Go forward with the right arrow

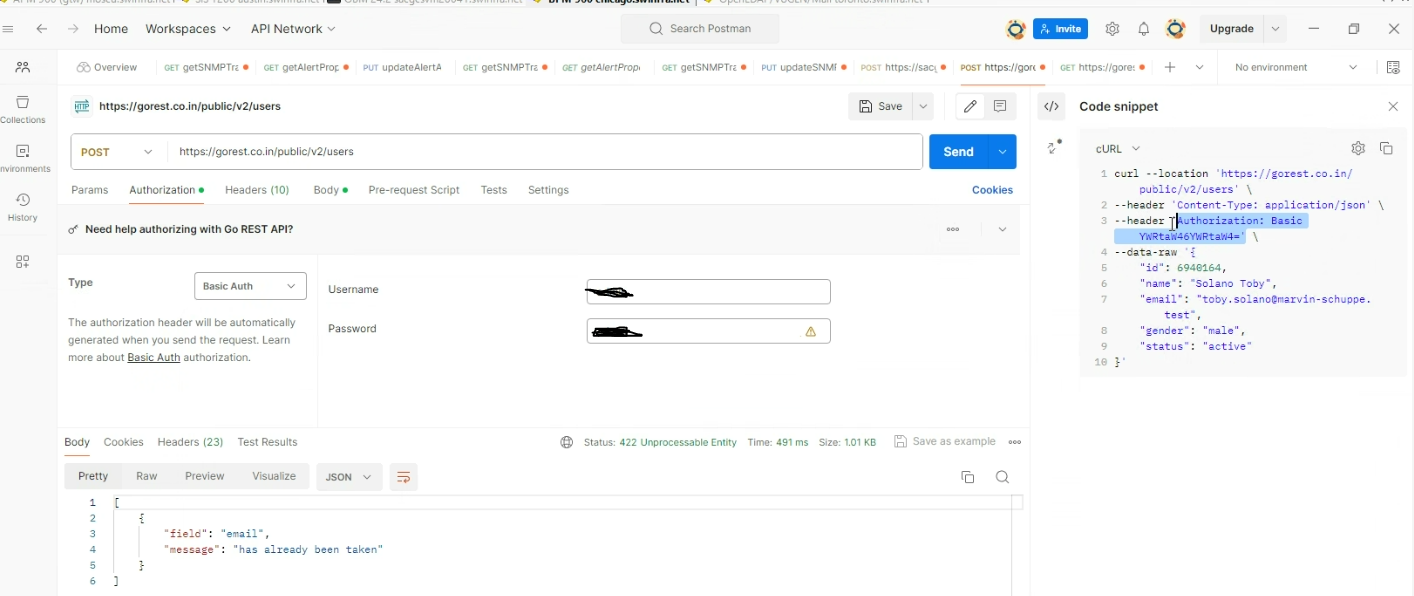[x=73, y=29]
